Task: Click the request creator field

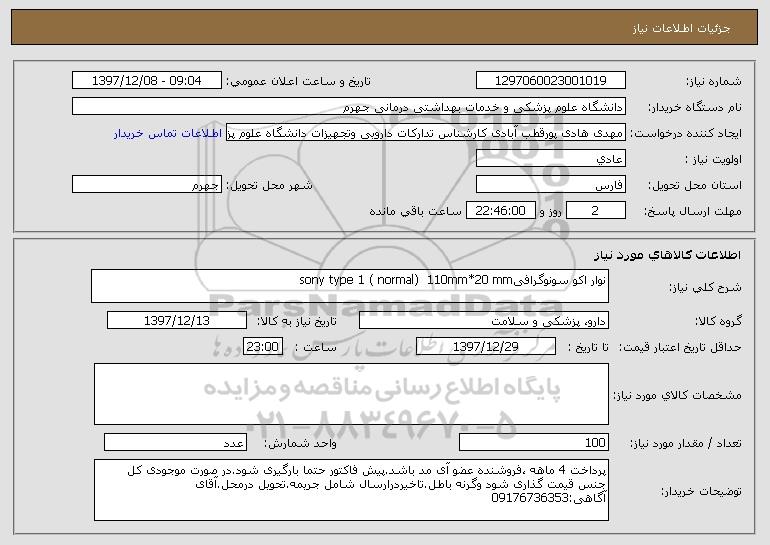Action: [426, 133]
